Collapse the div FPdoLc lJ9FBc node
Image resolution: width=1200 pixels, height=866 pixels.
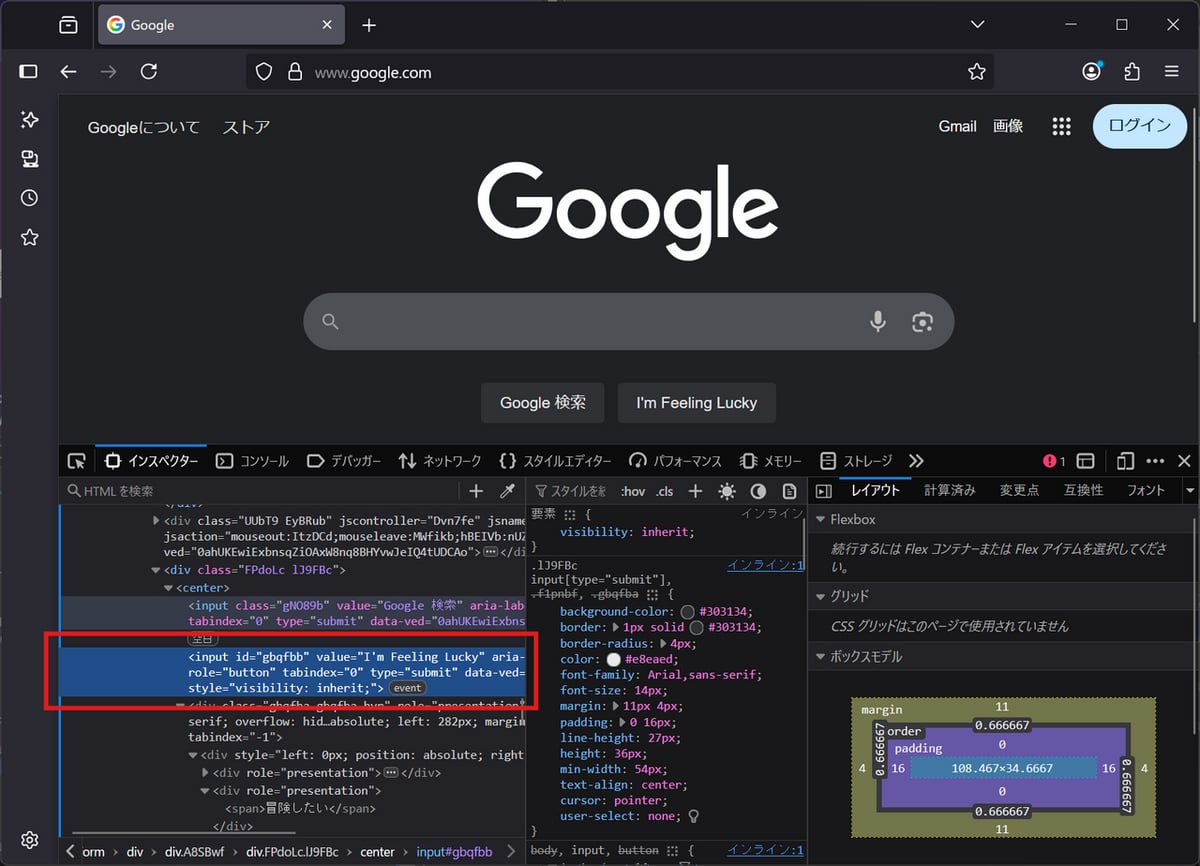[x=156, y=570]
